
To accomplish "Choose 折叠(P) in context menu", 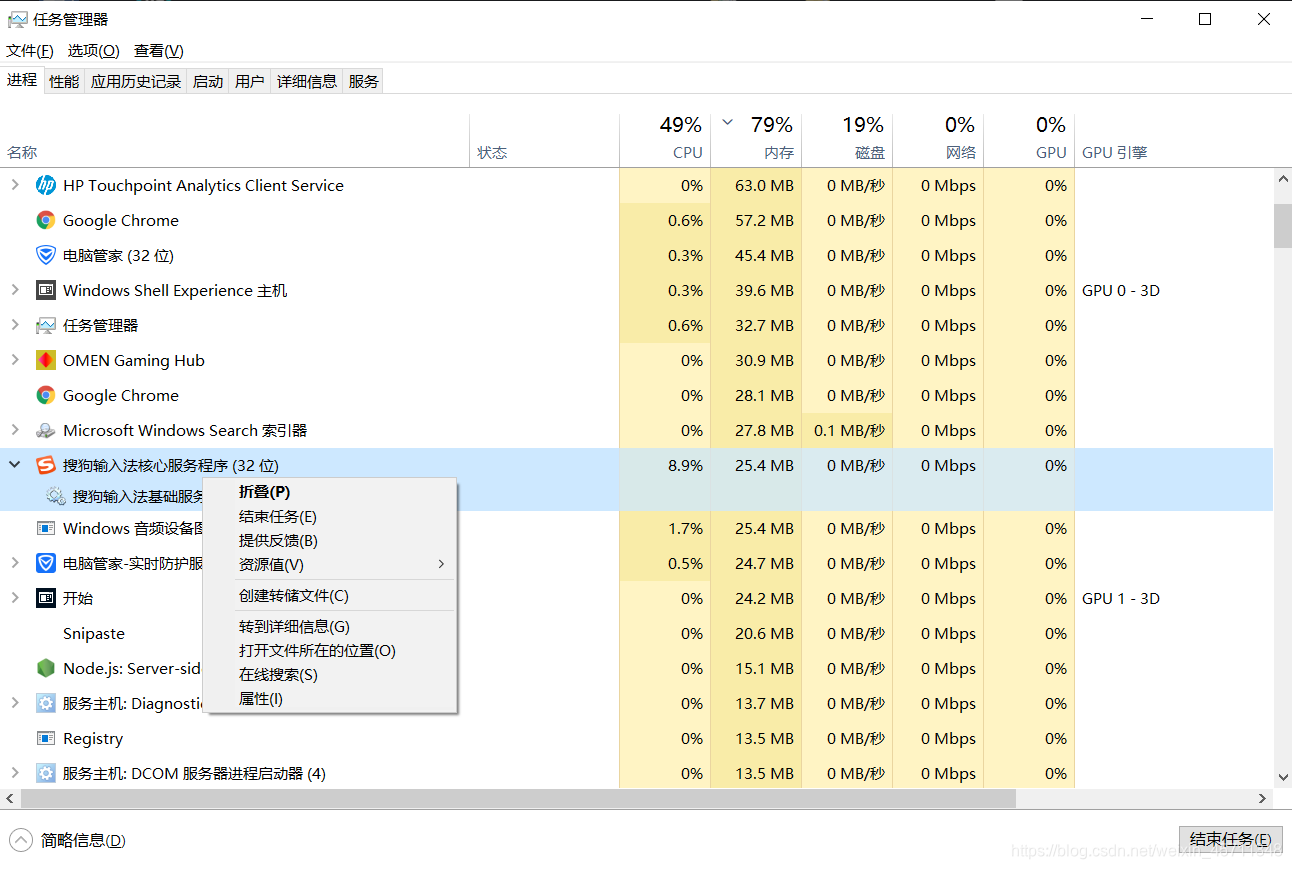I will coord(330,492).
